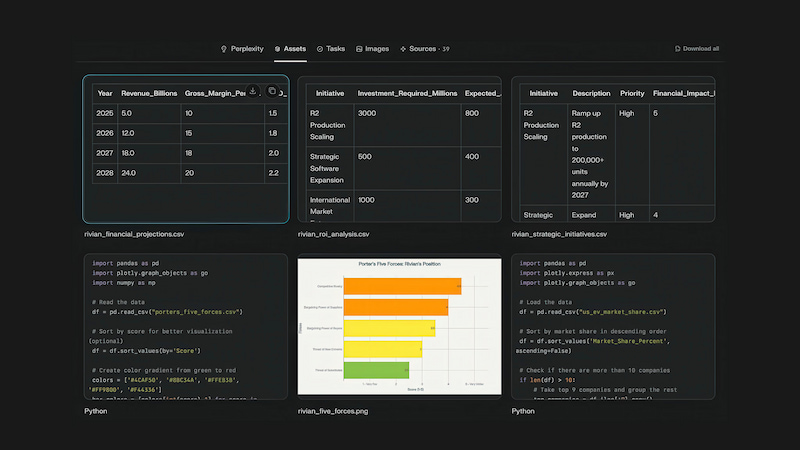
Task: Open the rivian_roi_analysis.csv table preview
Action: 400,149
